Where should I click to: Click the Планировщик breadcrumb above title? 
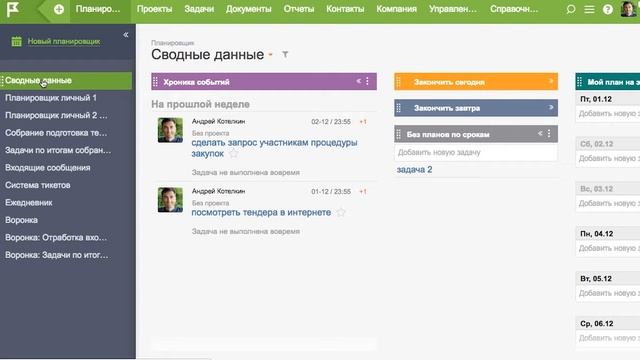(x=172, y=43)
